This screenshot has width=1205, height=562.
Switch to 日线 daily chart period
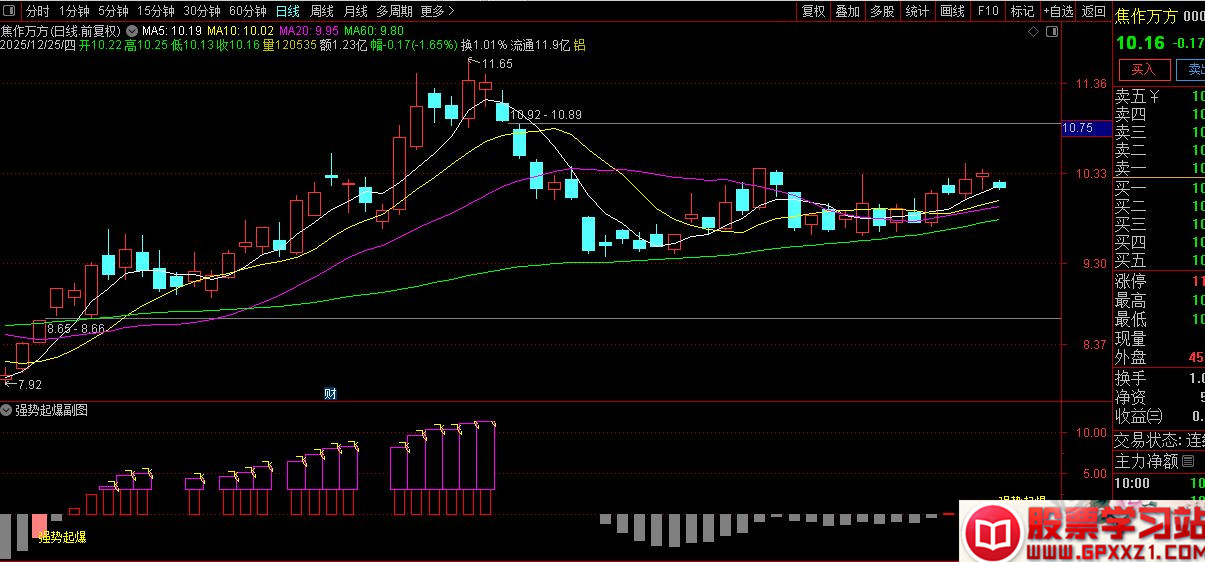click(287, 11)
